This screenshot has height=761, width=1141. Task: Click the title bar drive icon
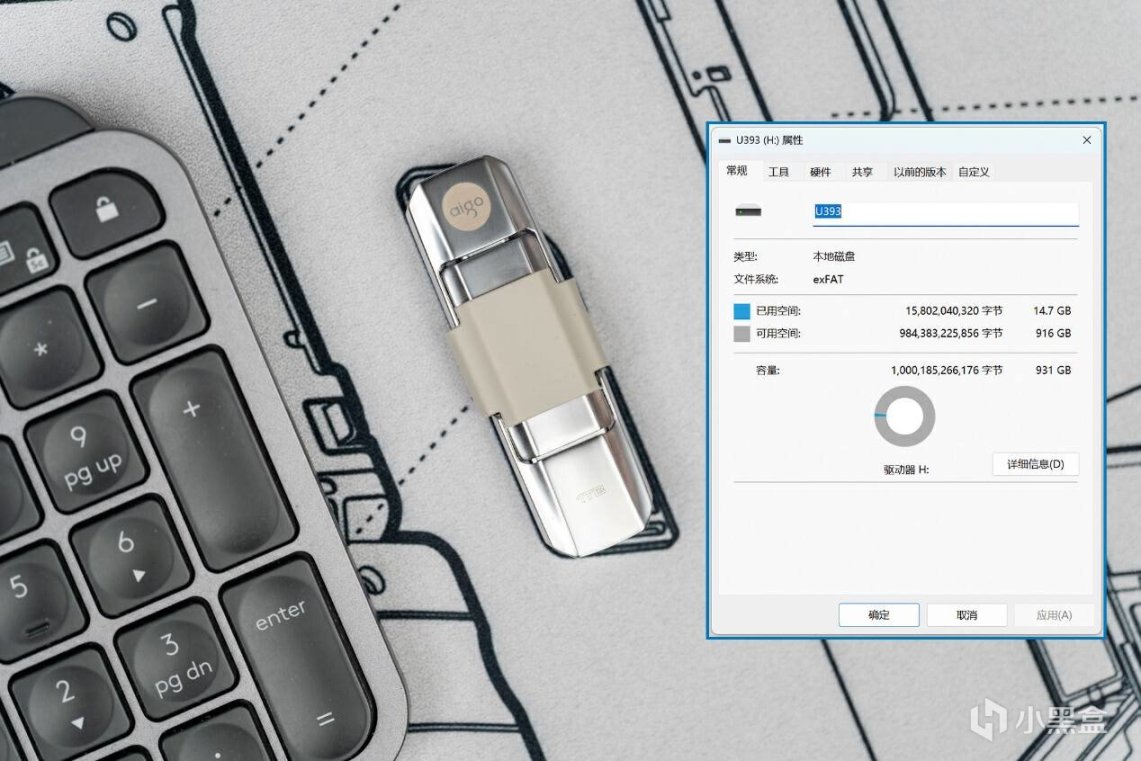click(x=725, y=140)
